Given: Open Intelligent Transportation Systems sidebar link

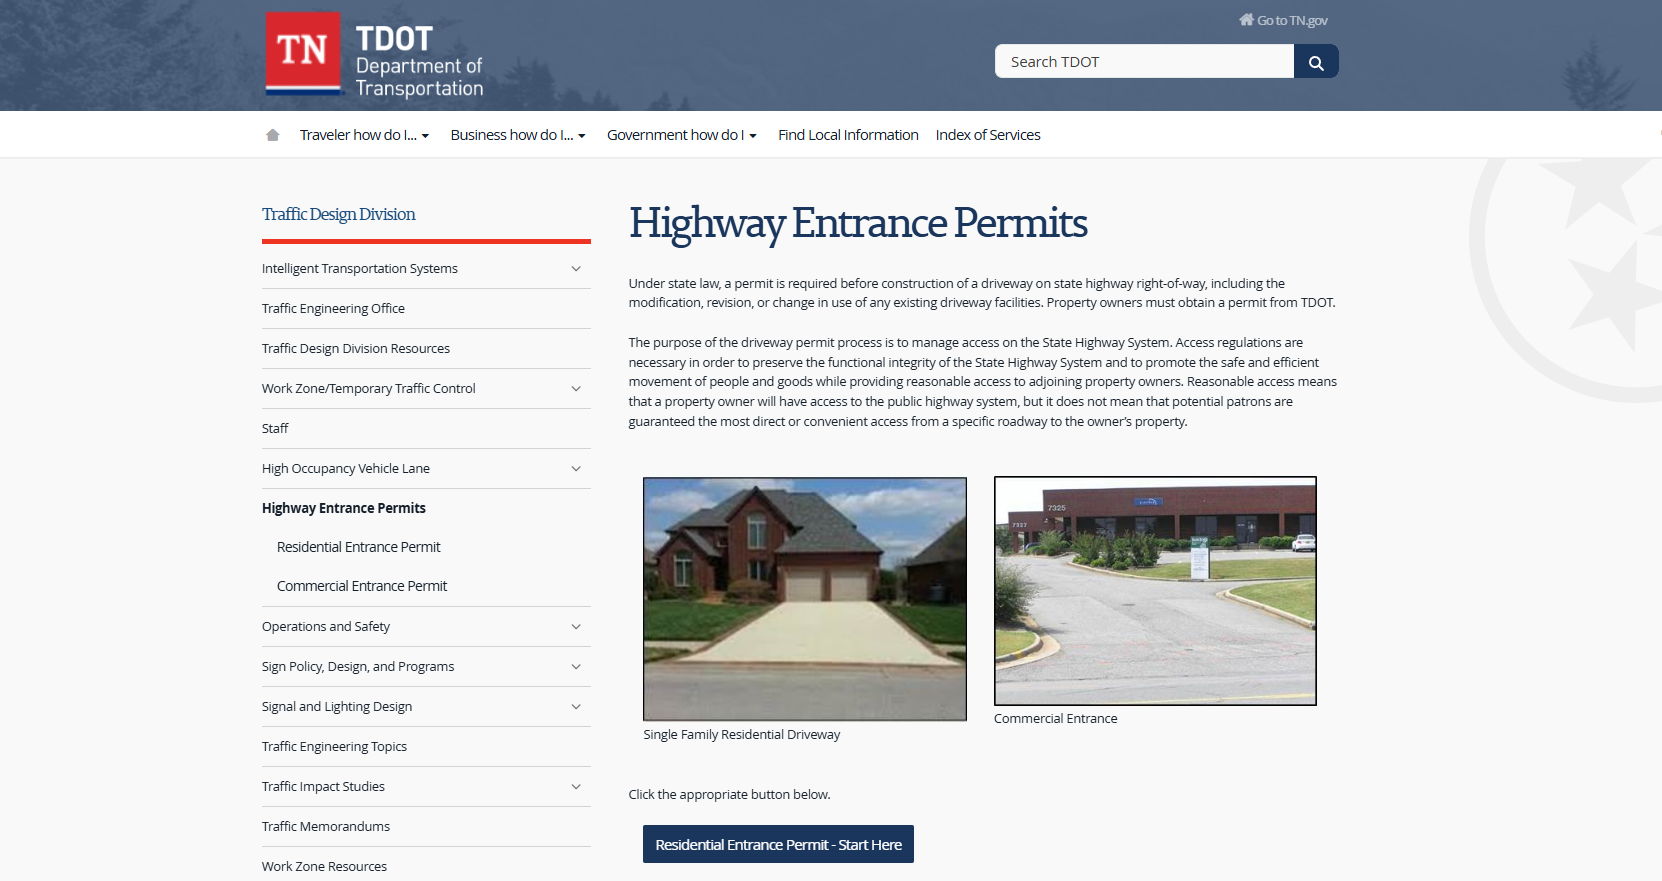Looking at the screenshot, I should 360,269.
